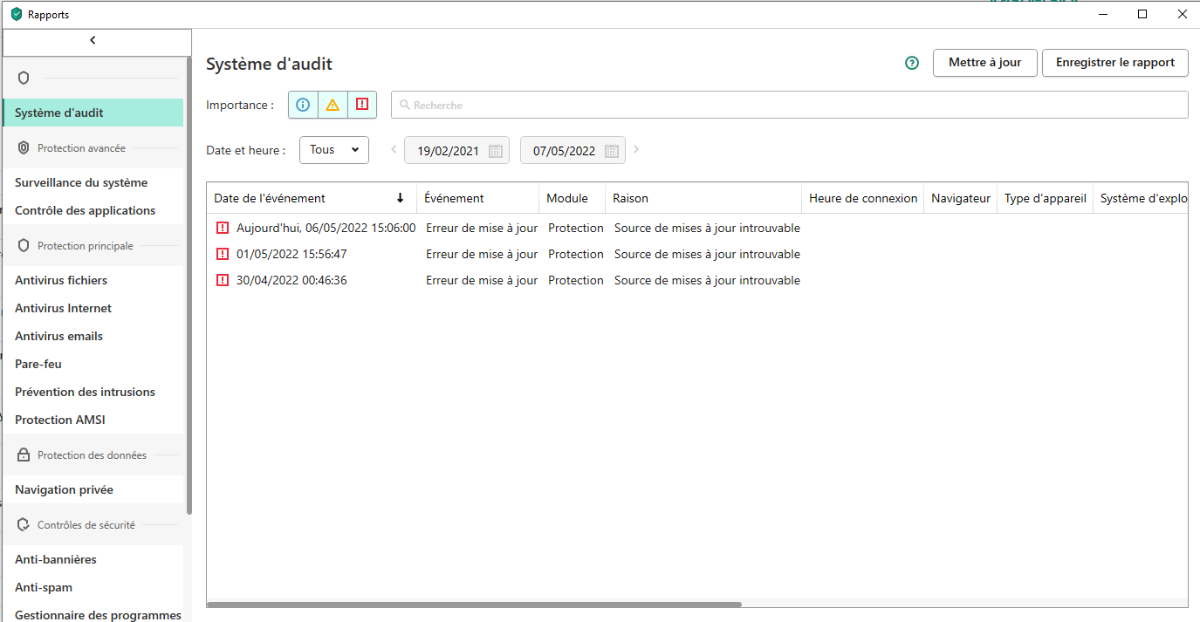Image resolution: width=1200 pixels, height=622 pixels.
Task: Click the Mettre à jour button
Action: click(x=985, y=63)
